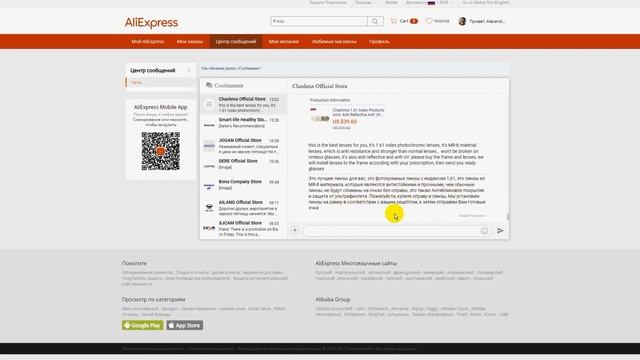Screen dimensions: 640x360
Task: Click the Chashma store avatar icon
Action: 209,105
